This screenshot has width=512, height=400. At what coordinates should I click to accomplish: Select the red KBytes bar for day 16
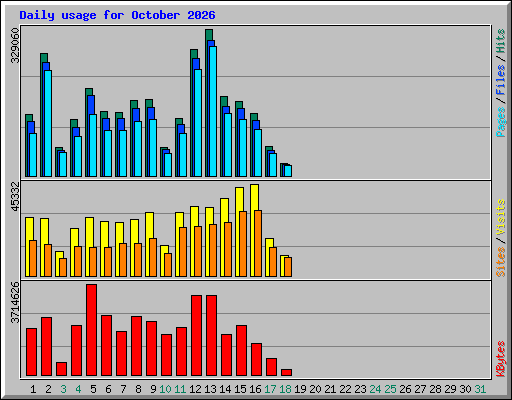257,359
